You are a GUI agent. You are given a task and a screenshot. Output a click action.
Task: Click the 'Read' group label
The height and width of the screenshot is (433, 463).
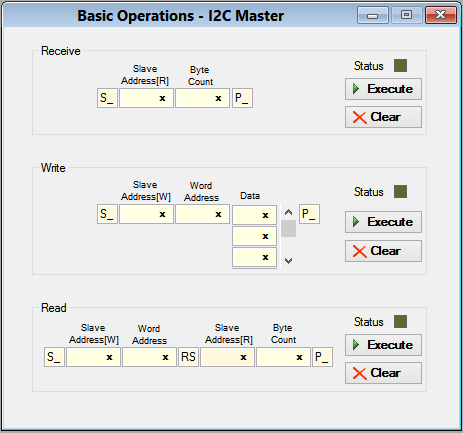click(54, 308)
